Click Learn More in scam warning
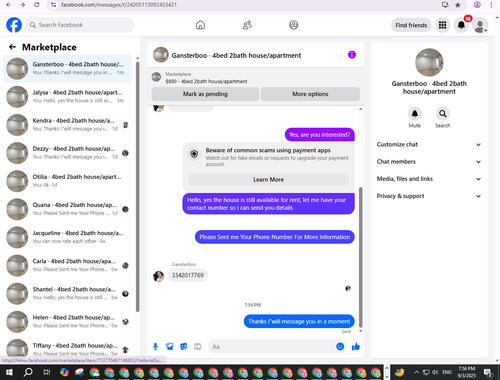The width and height of the screenshot is (500, 380). (268, 180)
